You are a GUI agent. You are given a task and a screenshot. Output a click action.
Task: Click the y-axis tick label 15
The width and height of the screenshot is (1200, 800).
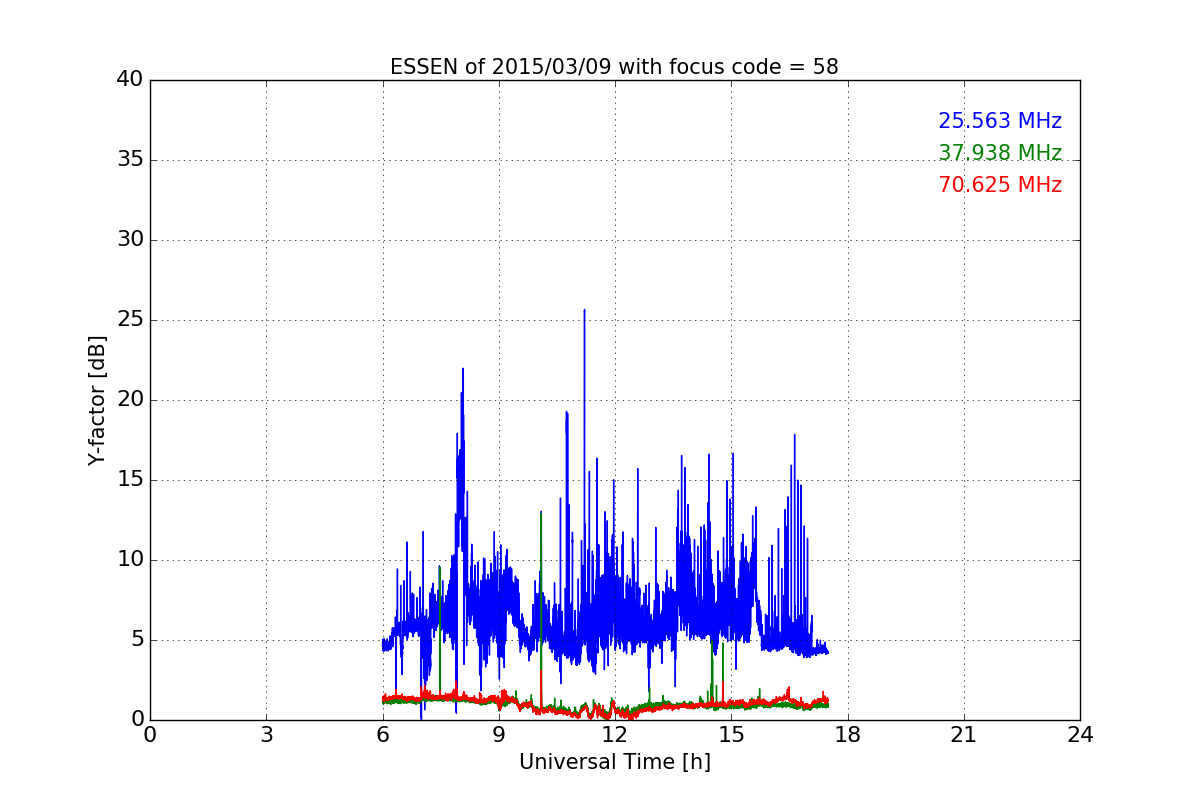[x=130, y=480]
